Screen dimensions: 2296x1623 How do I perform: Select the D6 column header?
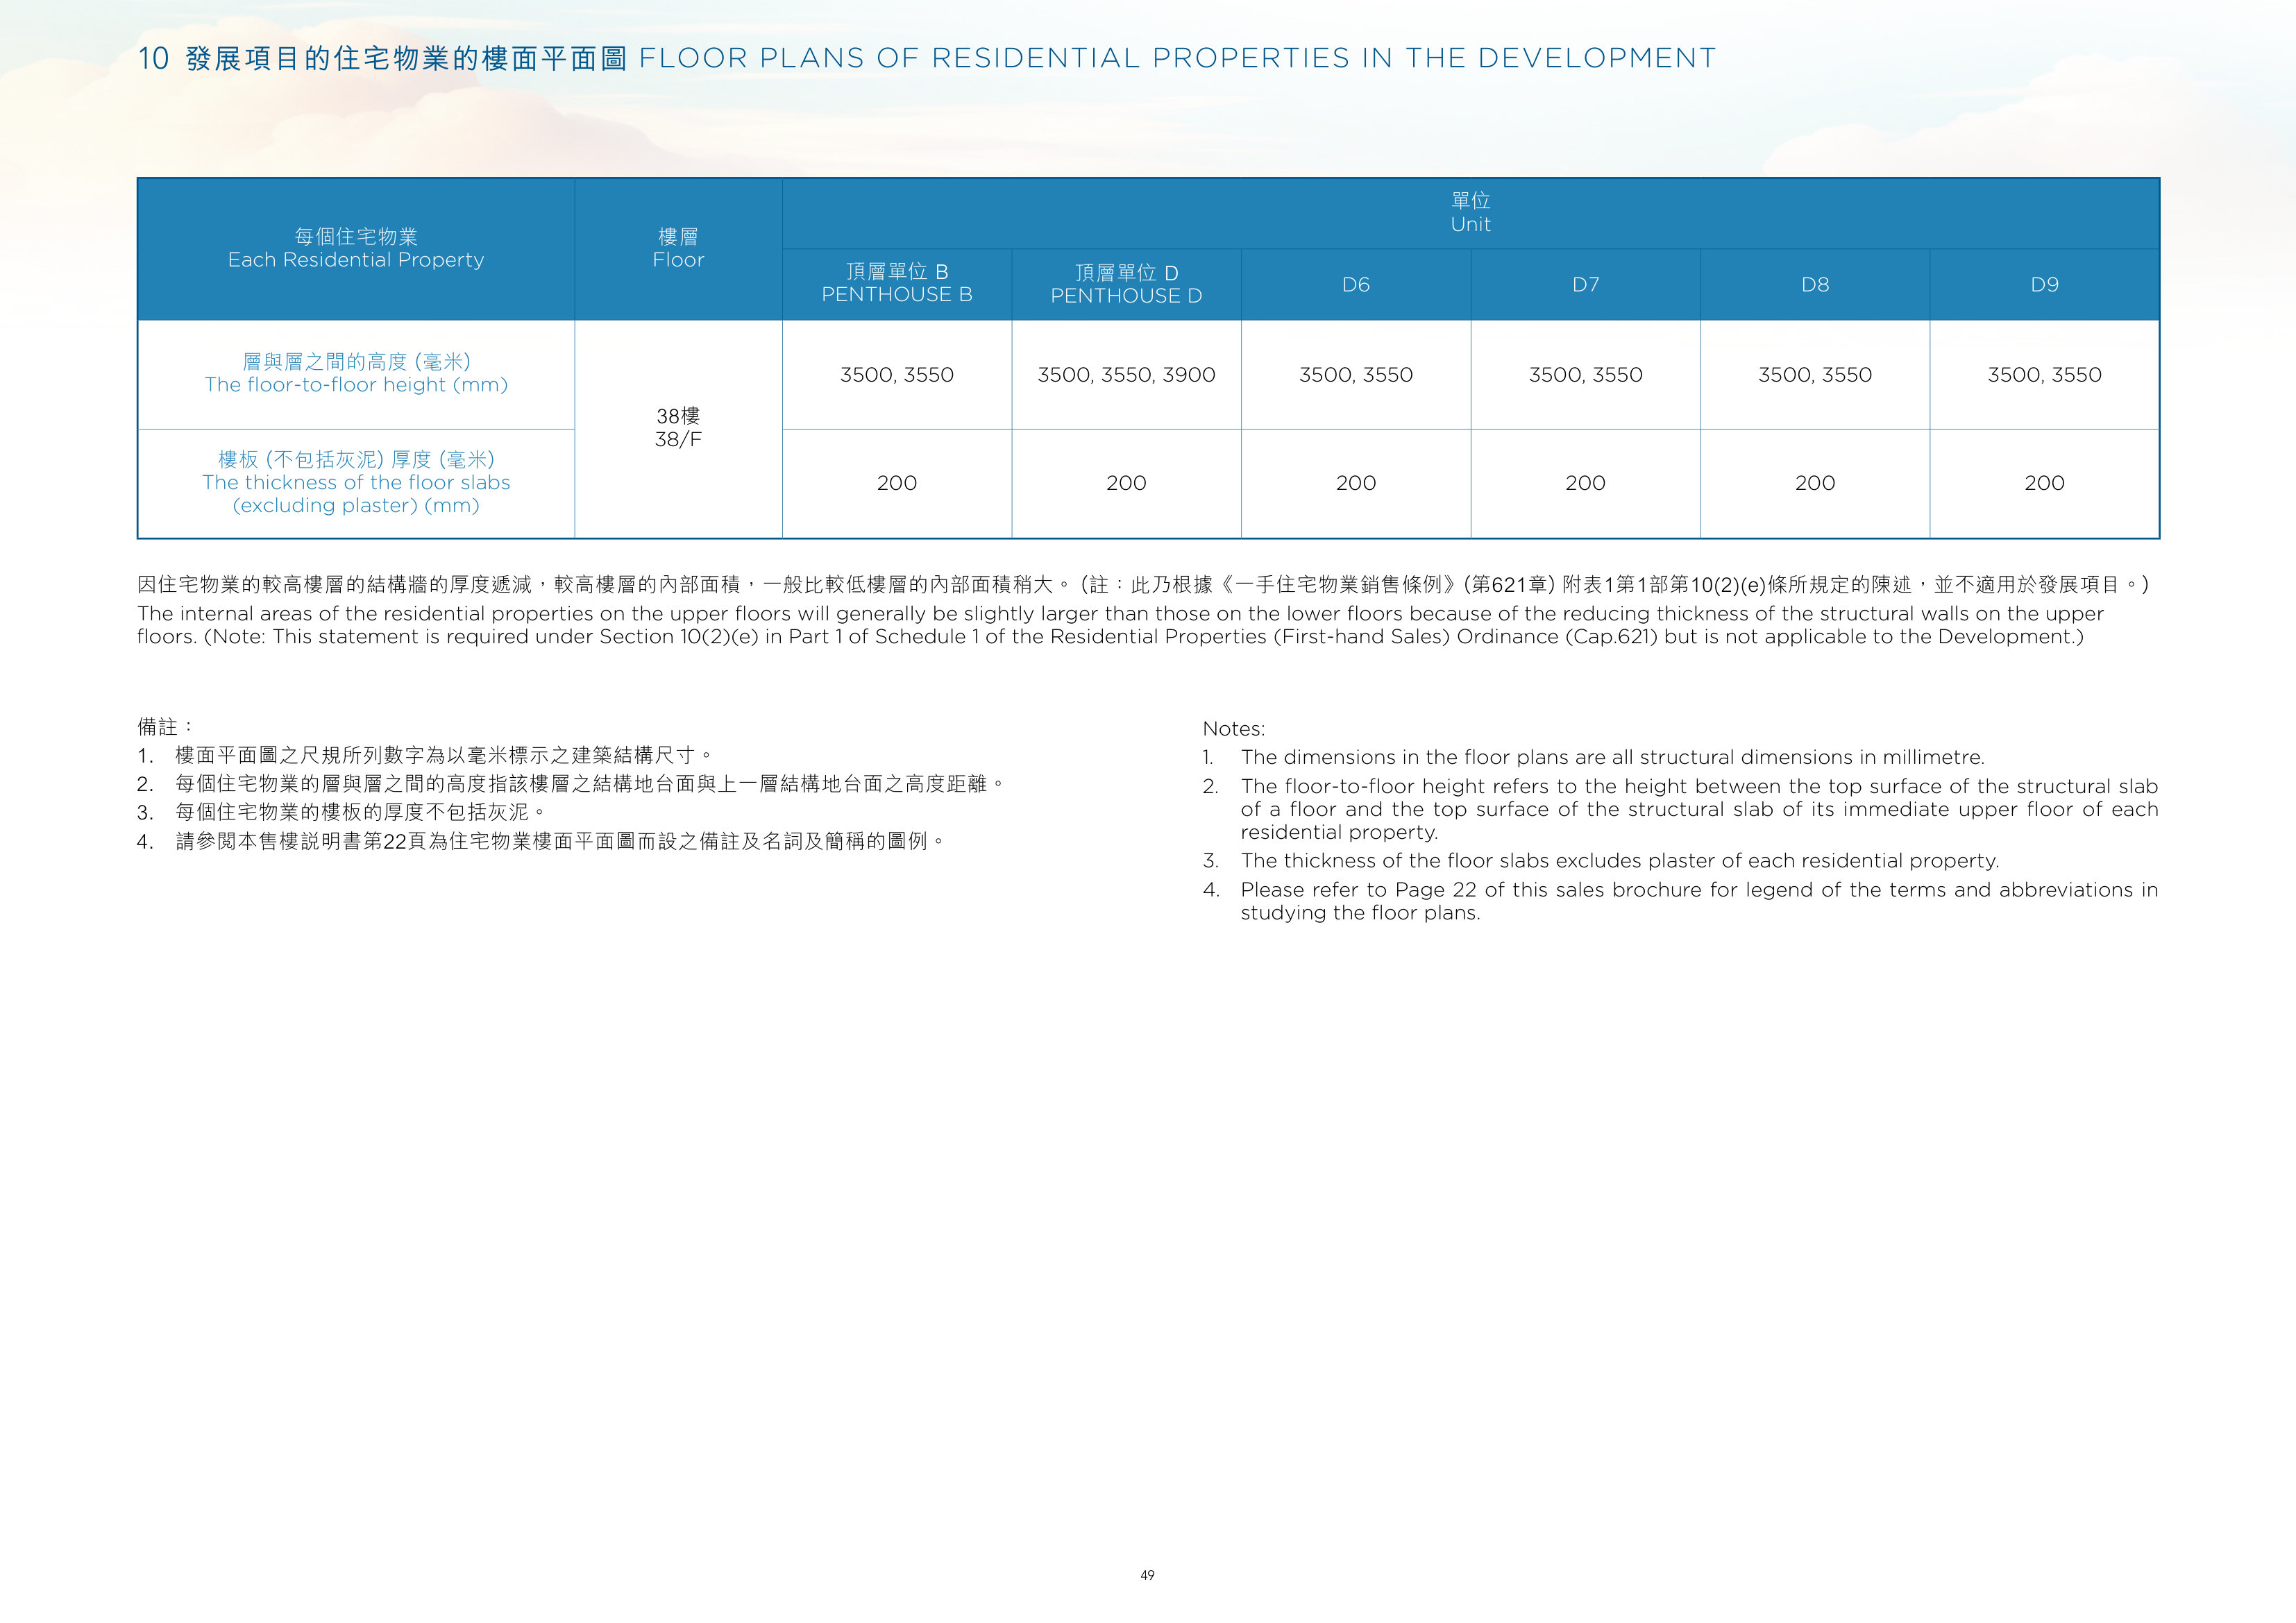pyautogui.click(x=1356, y=284)
